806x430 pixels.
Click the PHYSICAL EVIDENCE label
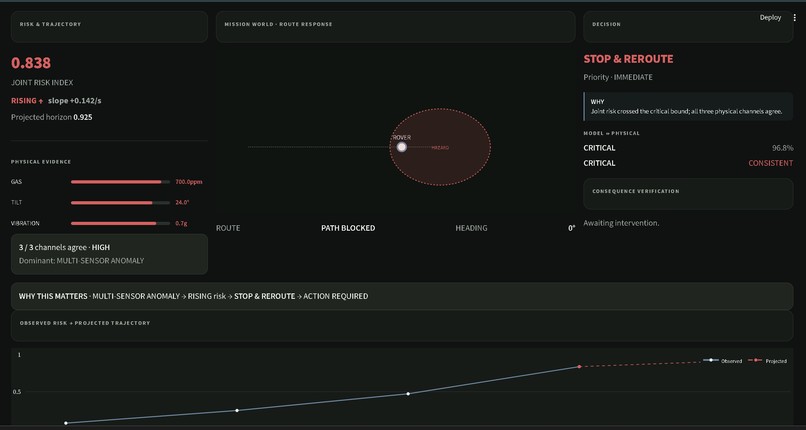(41, 162)
